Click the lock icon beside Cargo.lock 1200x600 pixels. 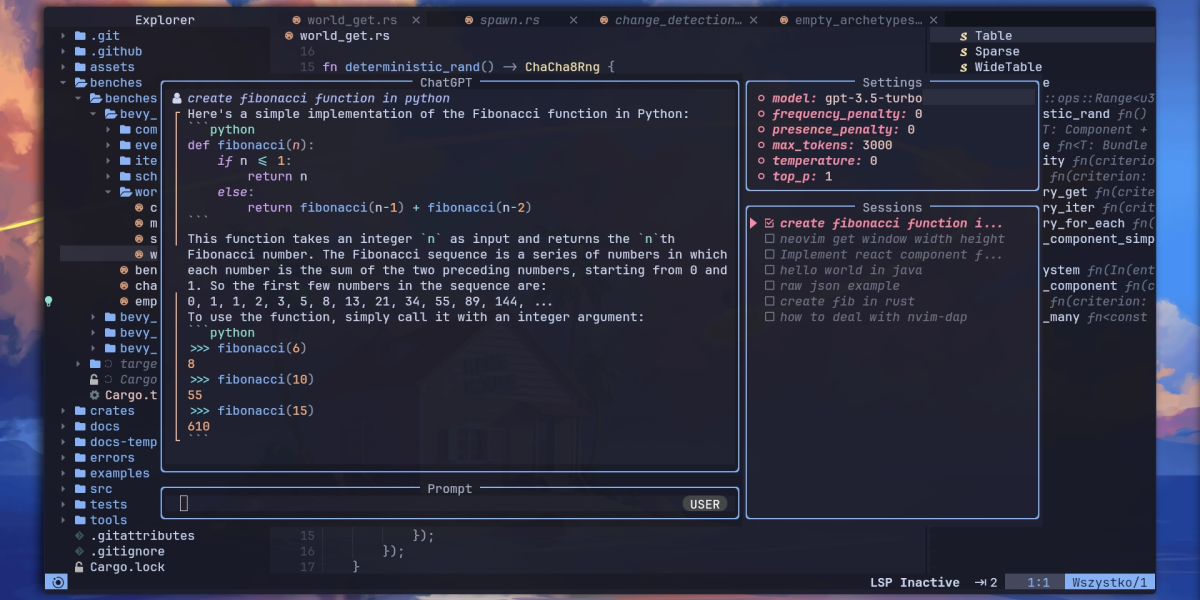coord(78,566)
